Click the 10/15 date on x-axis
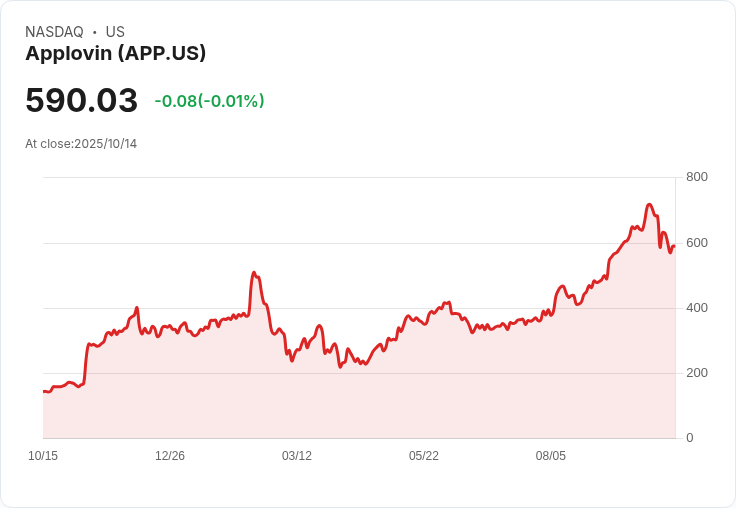This screenshot has width=736, height=508. pyautogui.click(x=43, y=456)
